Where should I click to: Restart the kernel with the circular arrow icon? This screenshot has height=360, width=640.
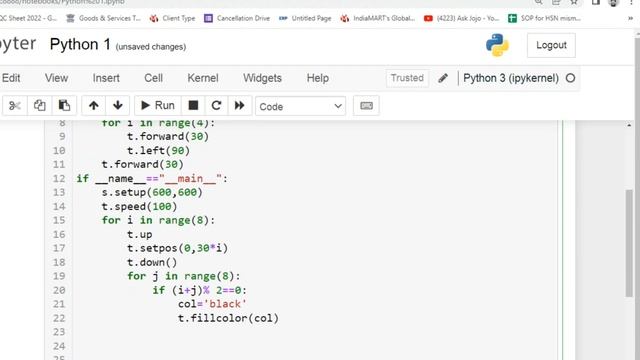(x=216, y=106)
